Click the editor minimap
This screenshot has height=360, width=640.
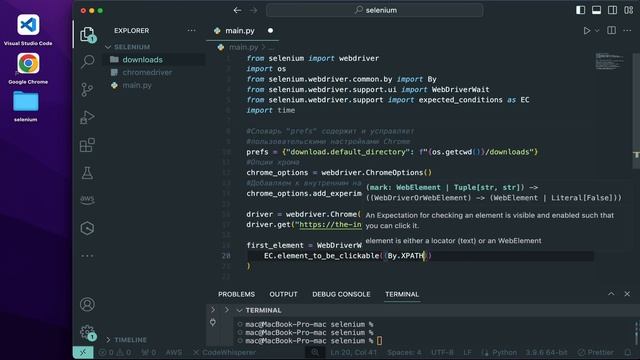[x=609, y=61]
